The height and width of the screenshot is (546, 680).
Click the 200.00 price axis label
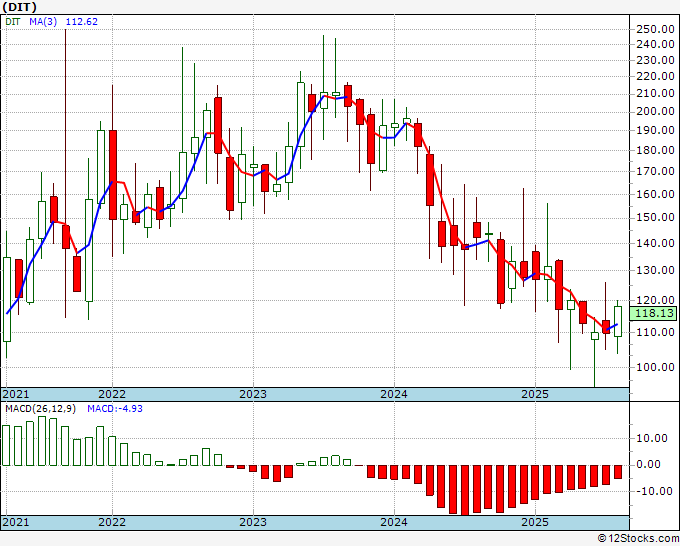[x=655, y=111]
